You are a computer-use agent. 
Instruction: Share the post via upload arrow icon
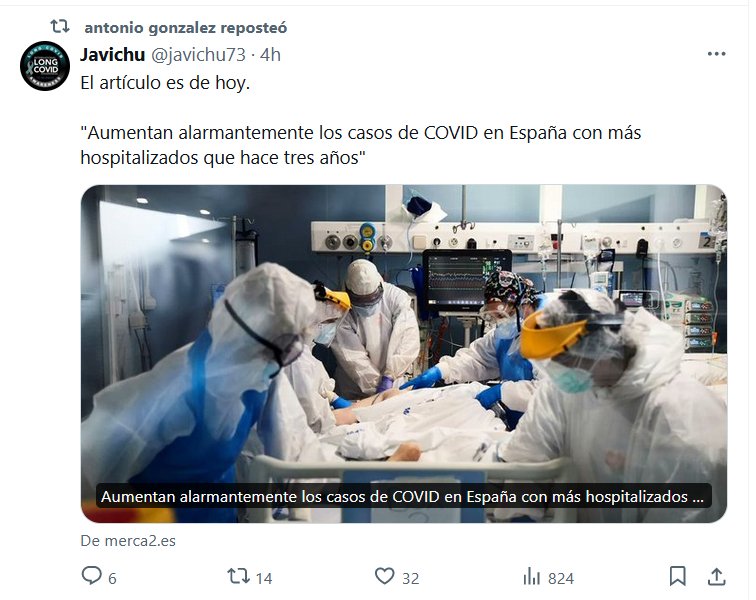tap(716, 576)
